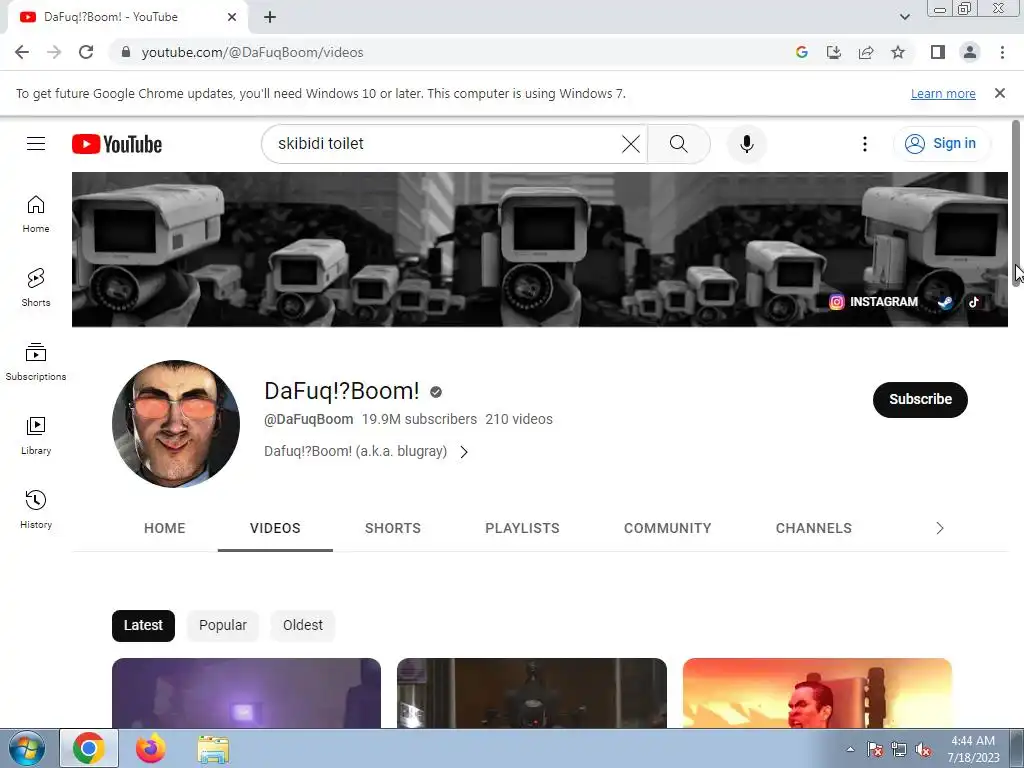Open the COMMUNITY channel tab
The width and height of the screenshot is (1024, 768).
[667, 528]
